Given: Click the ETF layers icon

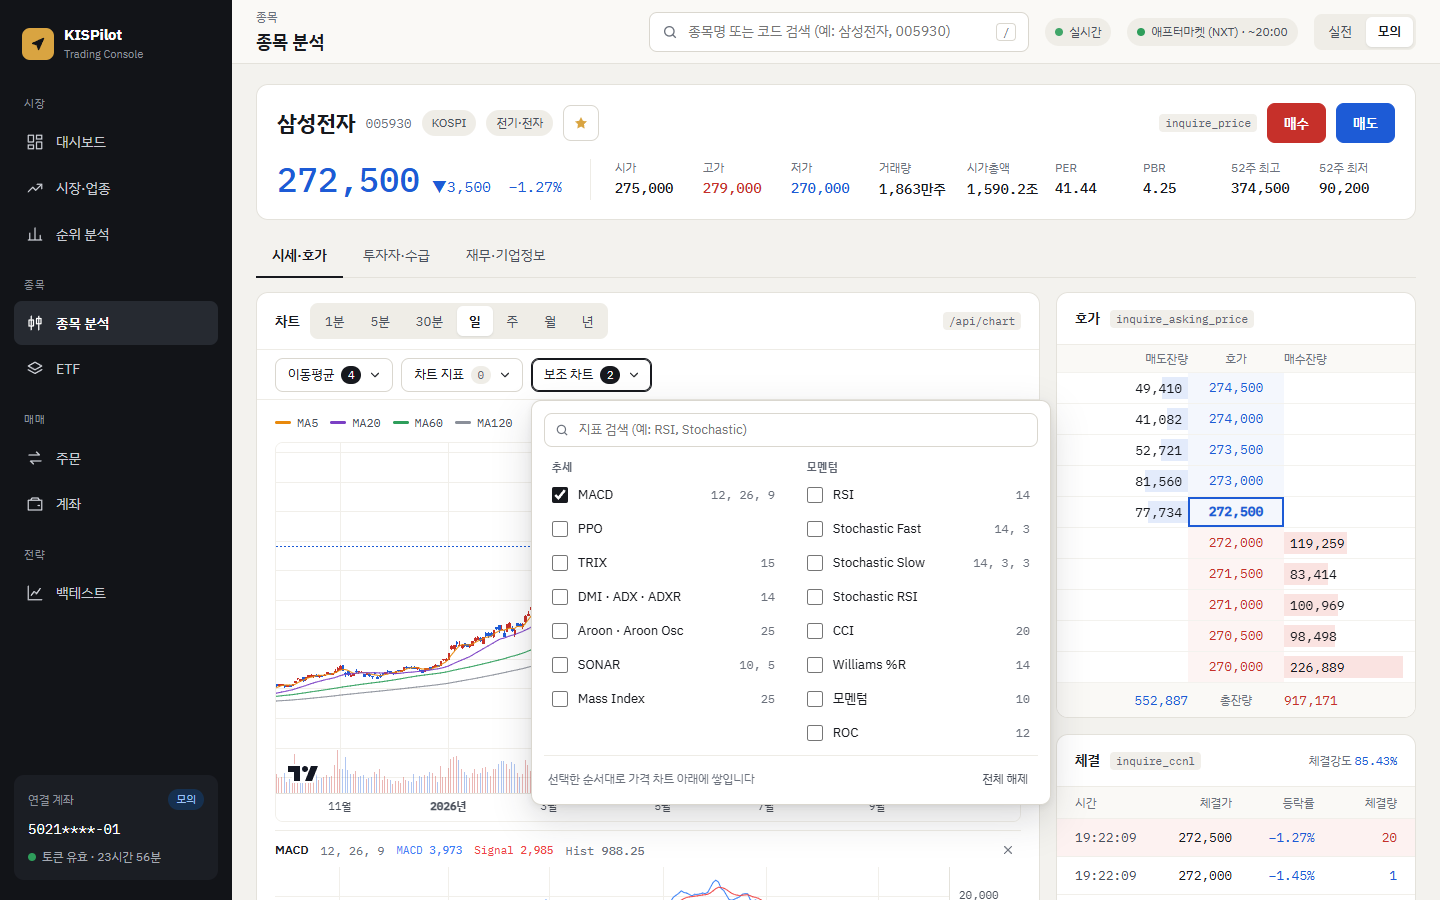Looking at the screenshot, I should point(35,368).
